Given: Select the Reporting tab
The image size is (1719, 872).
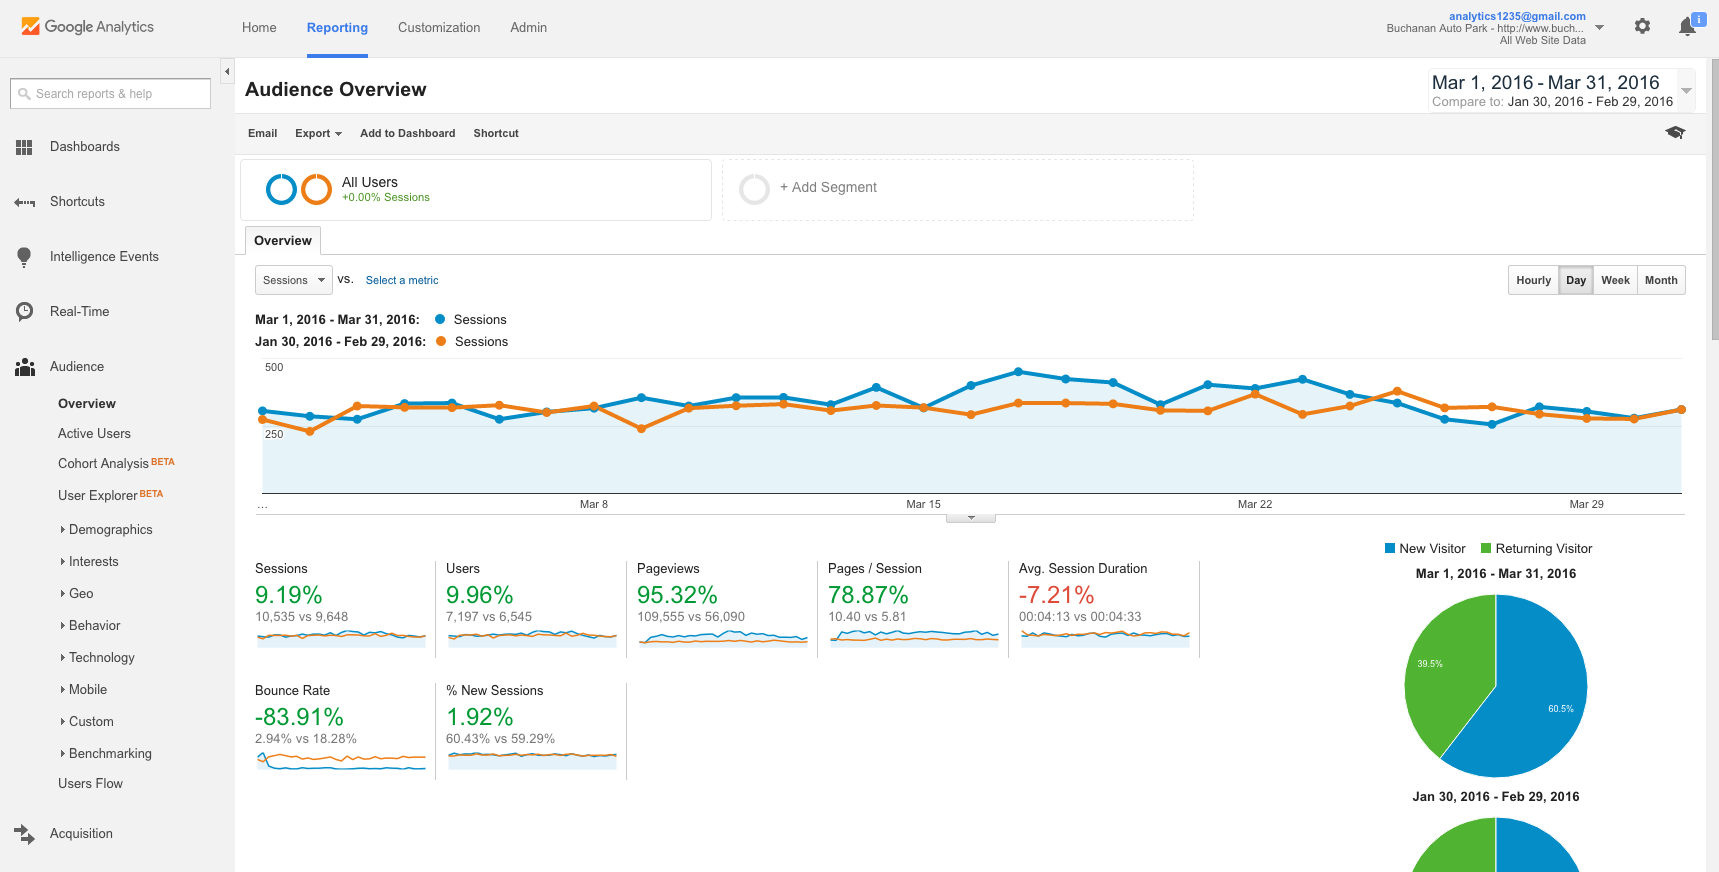Looking at the screenshot, I should (x=337, y=28).
